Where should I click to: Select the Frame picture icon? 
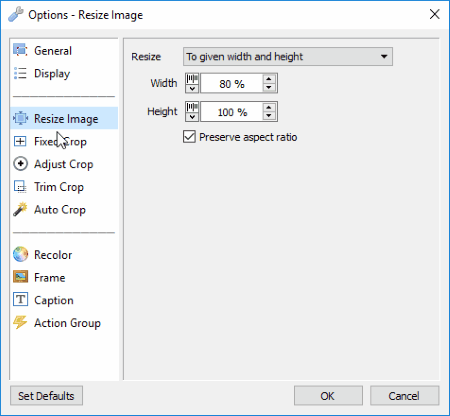coord(20,277)
